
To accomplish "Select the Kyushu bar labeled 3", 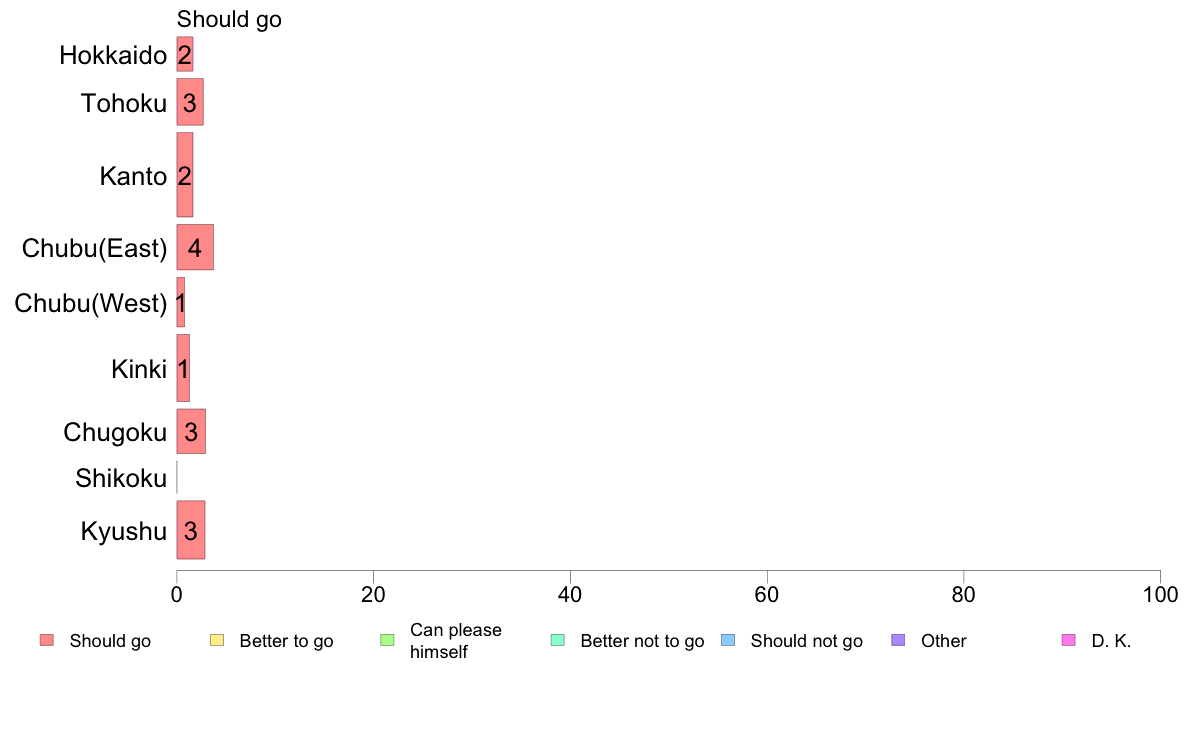I will pyautogui.click(x=191, y=530).
